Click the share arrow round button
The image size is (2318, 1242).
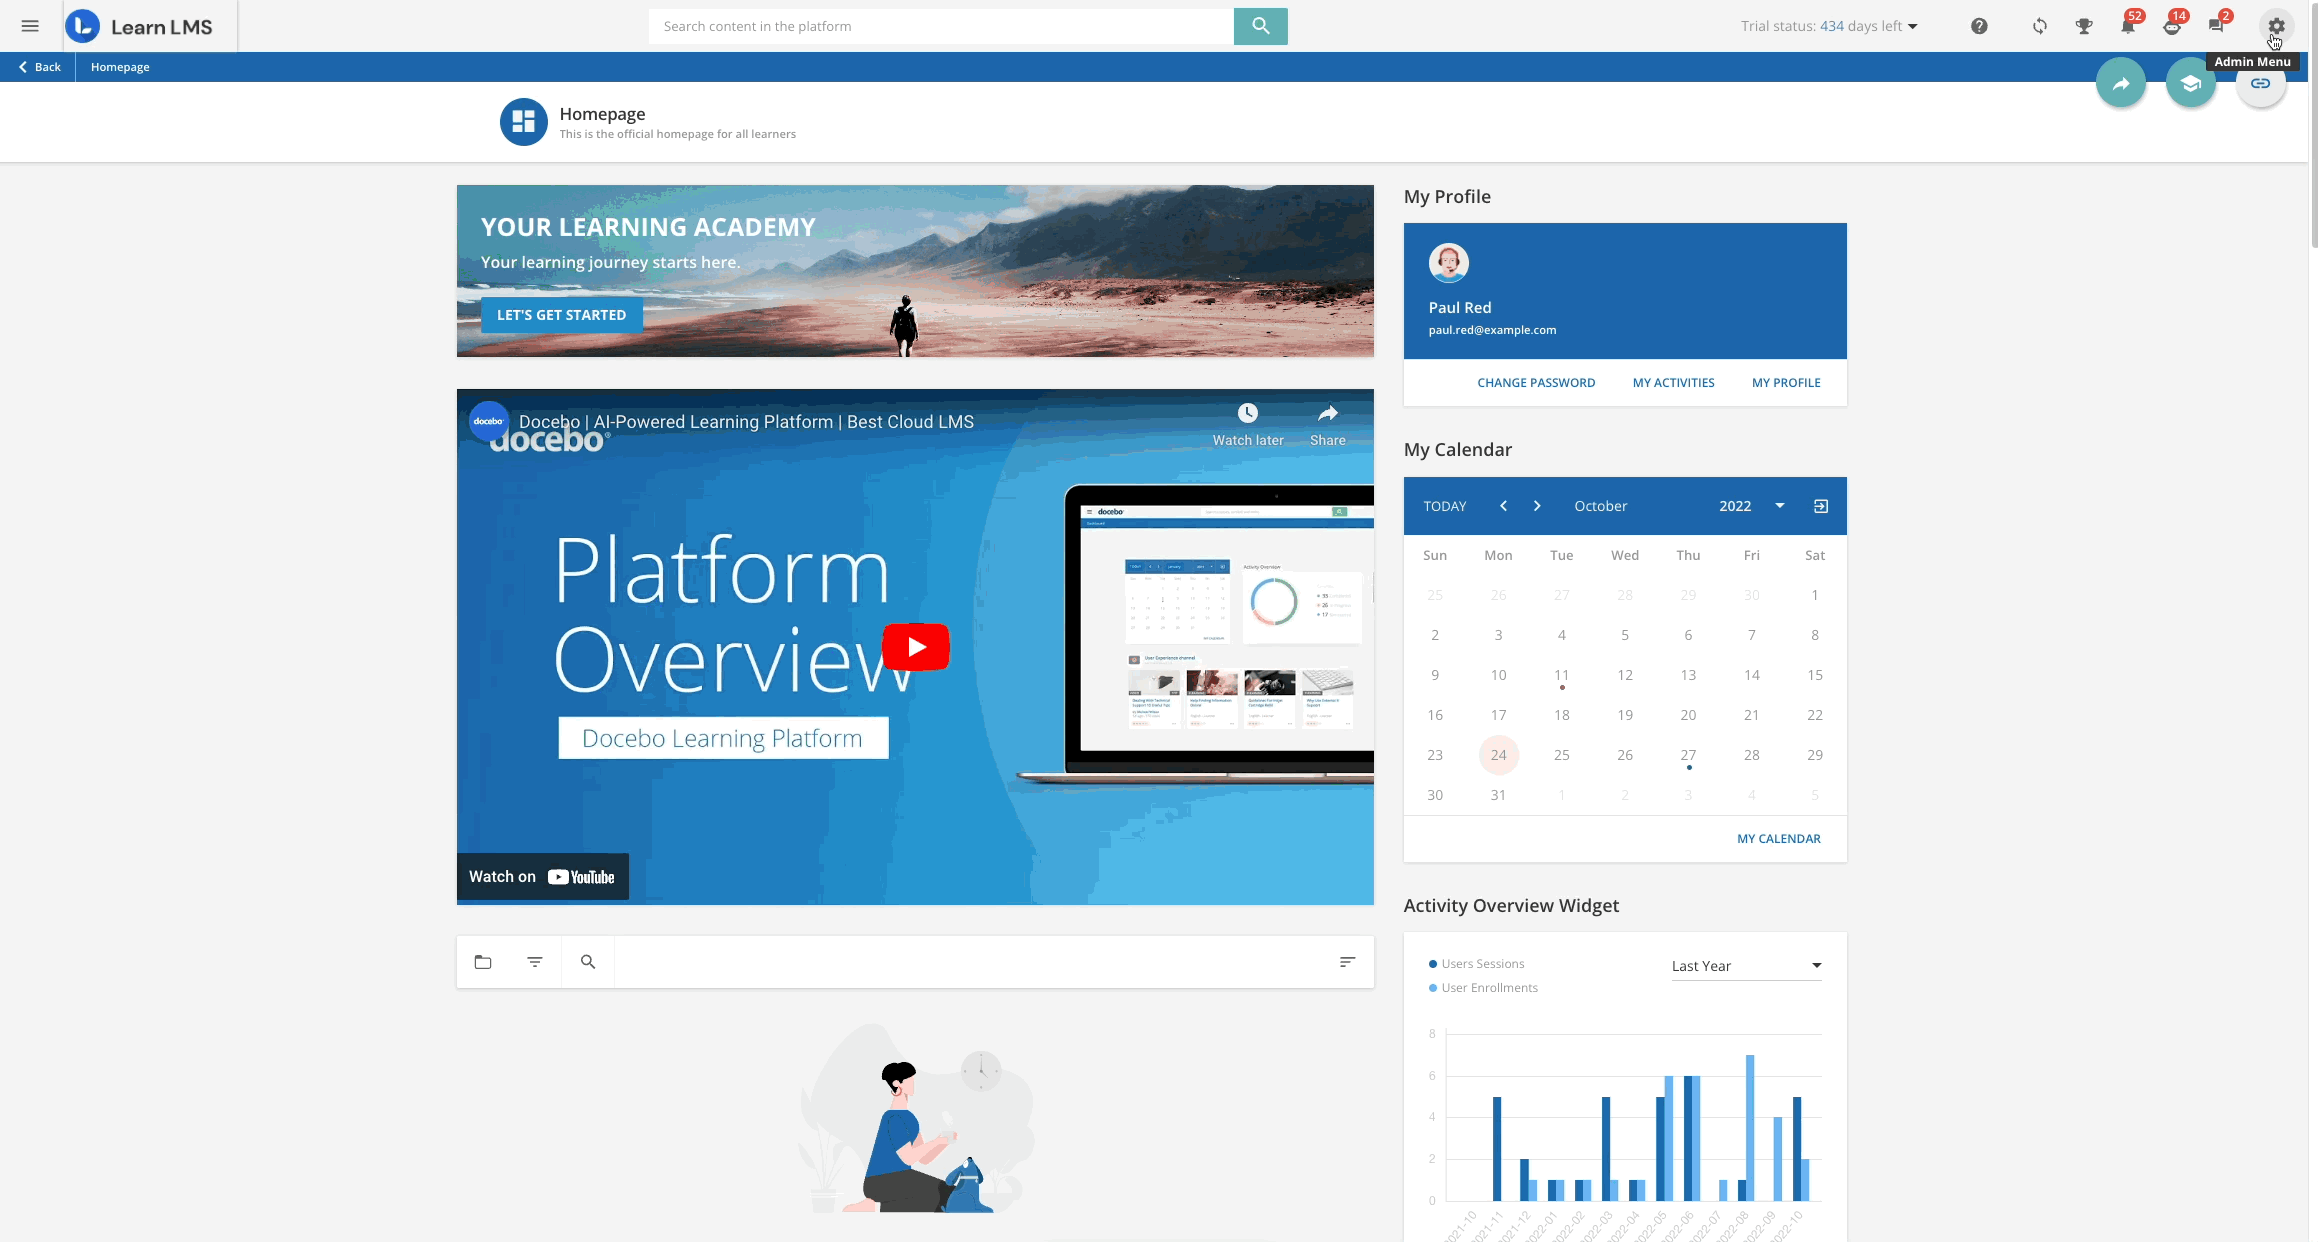coord(2121,84)
